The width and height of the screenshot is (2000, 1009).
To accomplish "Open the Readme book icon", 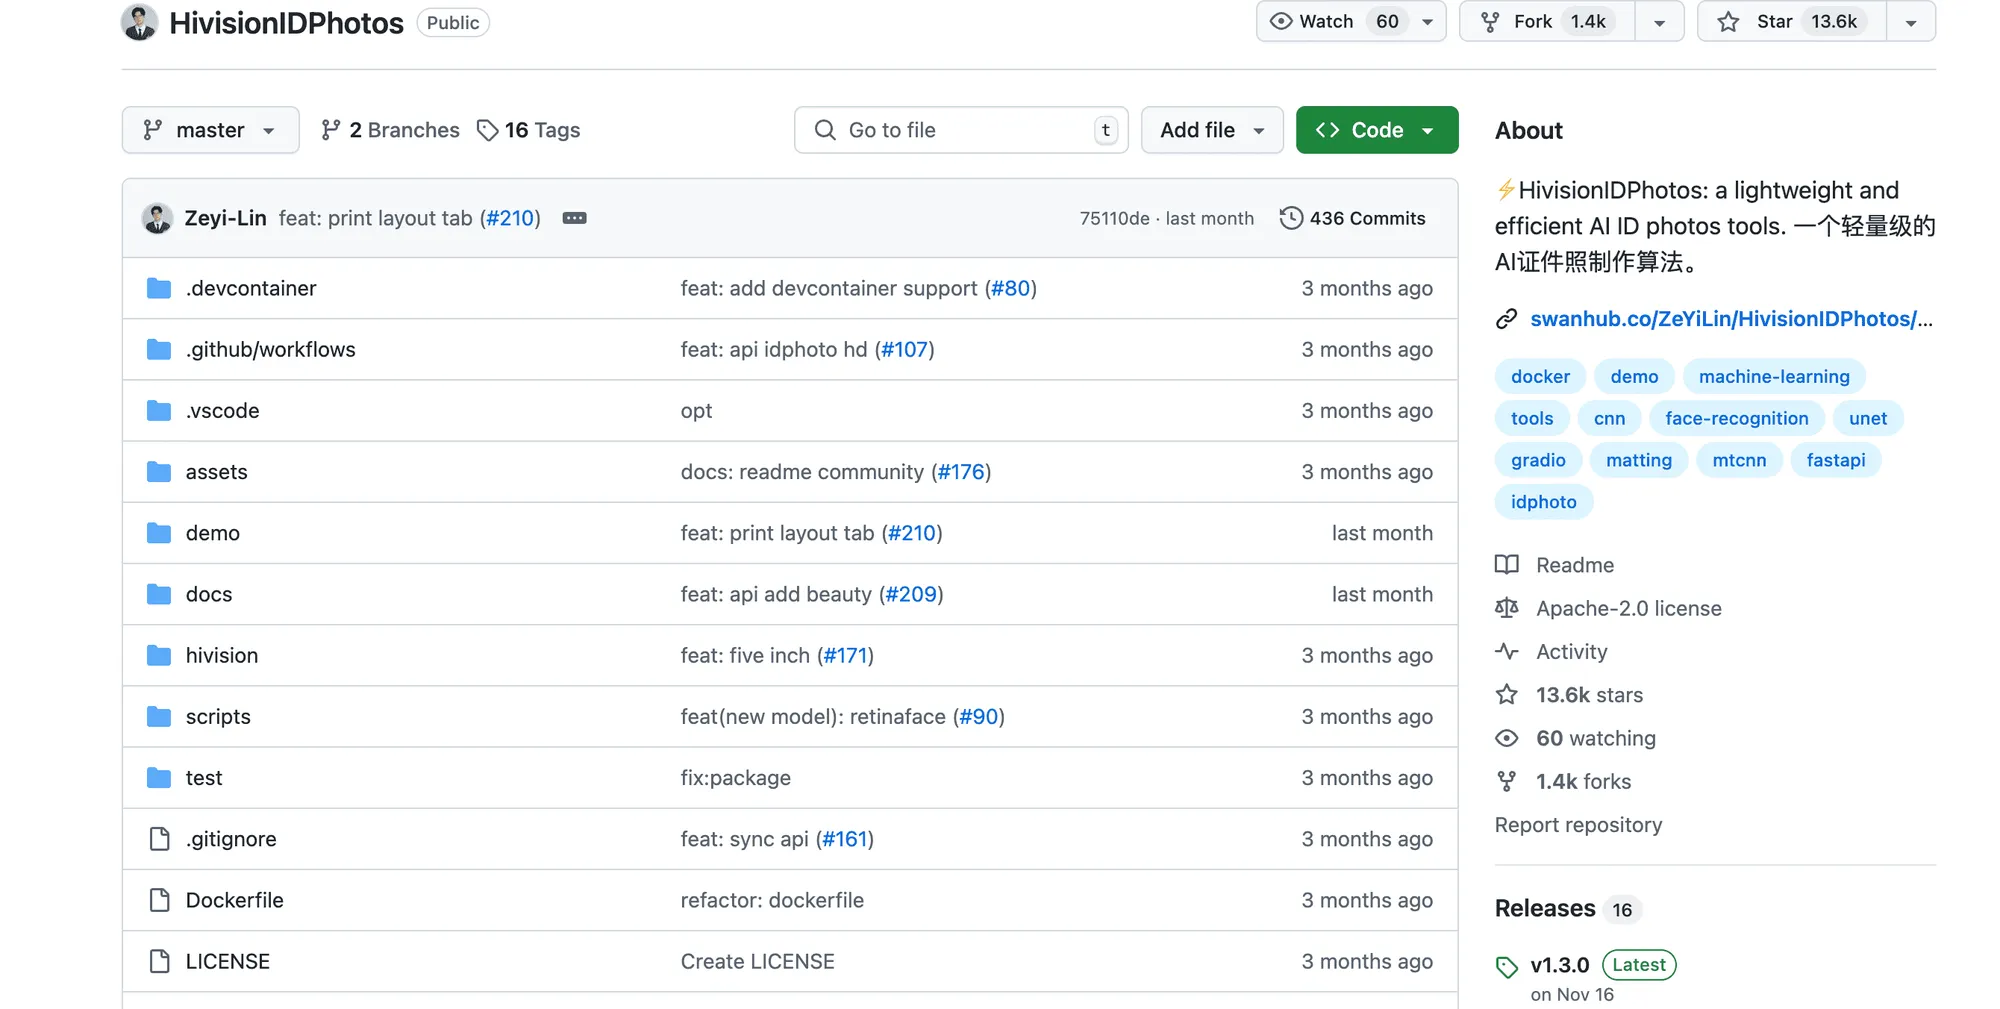I will coord(1506,565).
